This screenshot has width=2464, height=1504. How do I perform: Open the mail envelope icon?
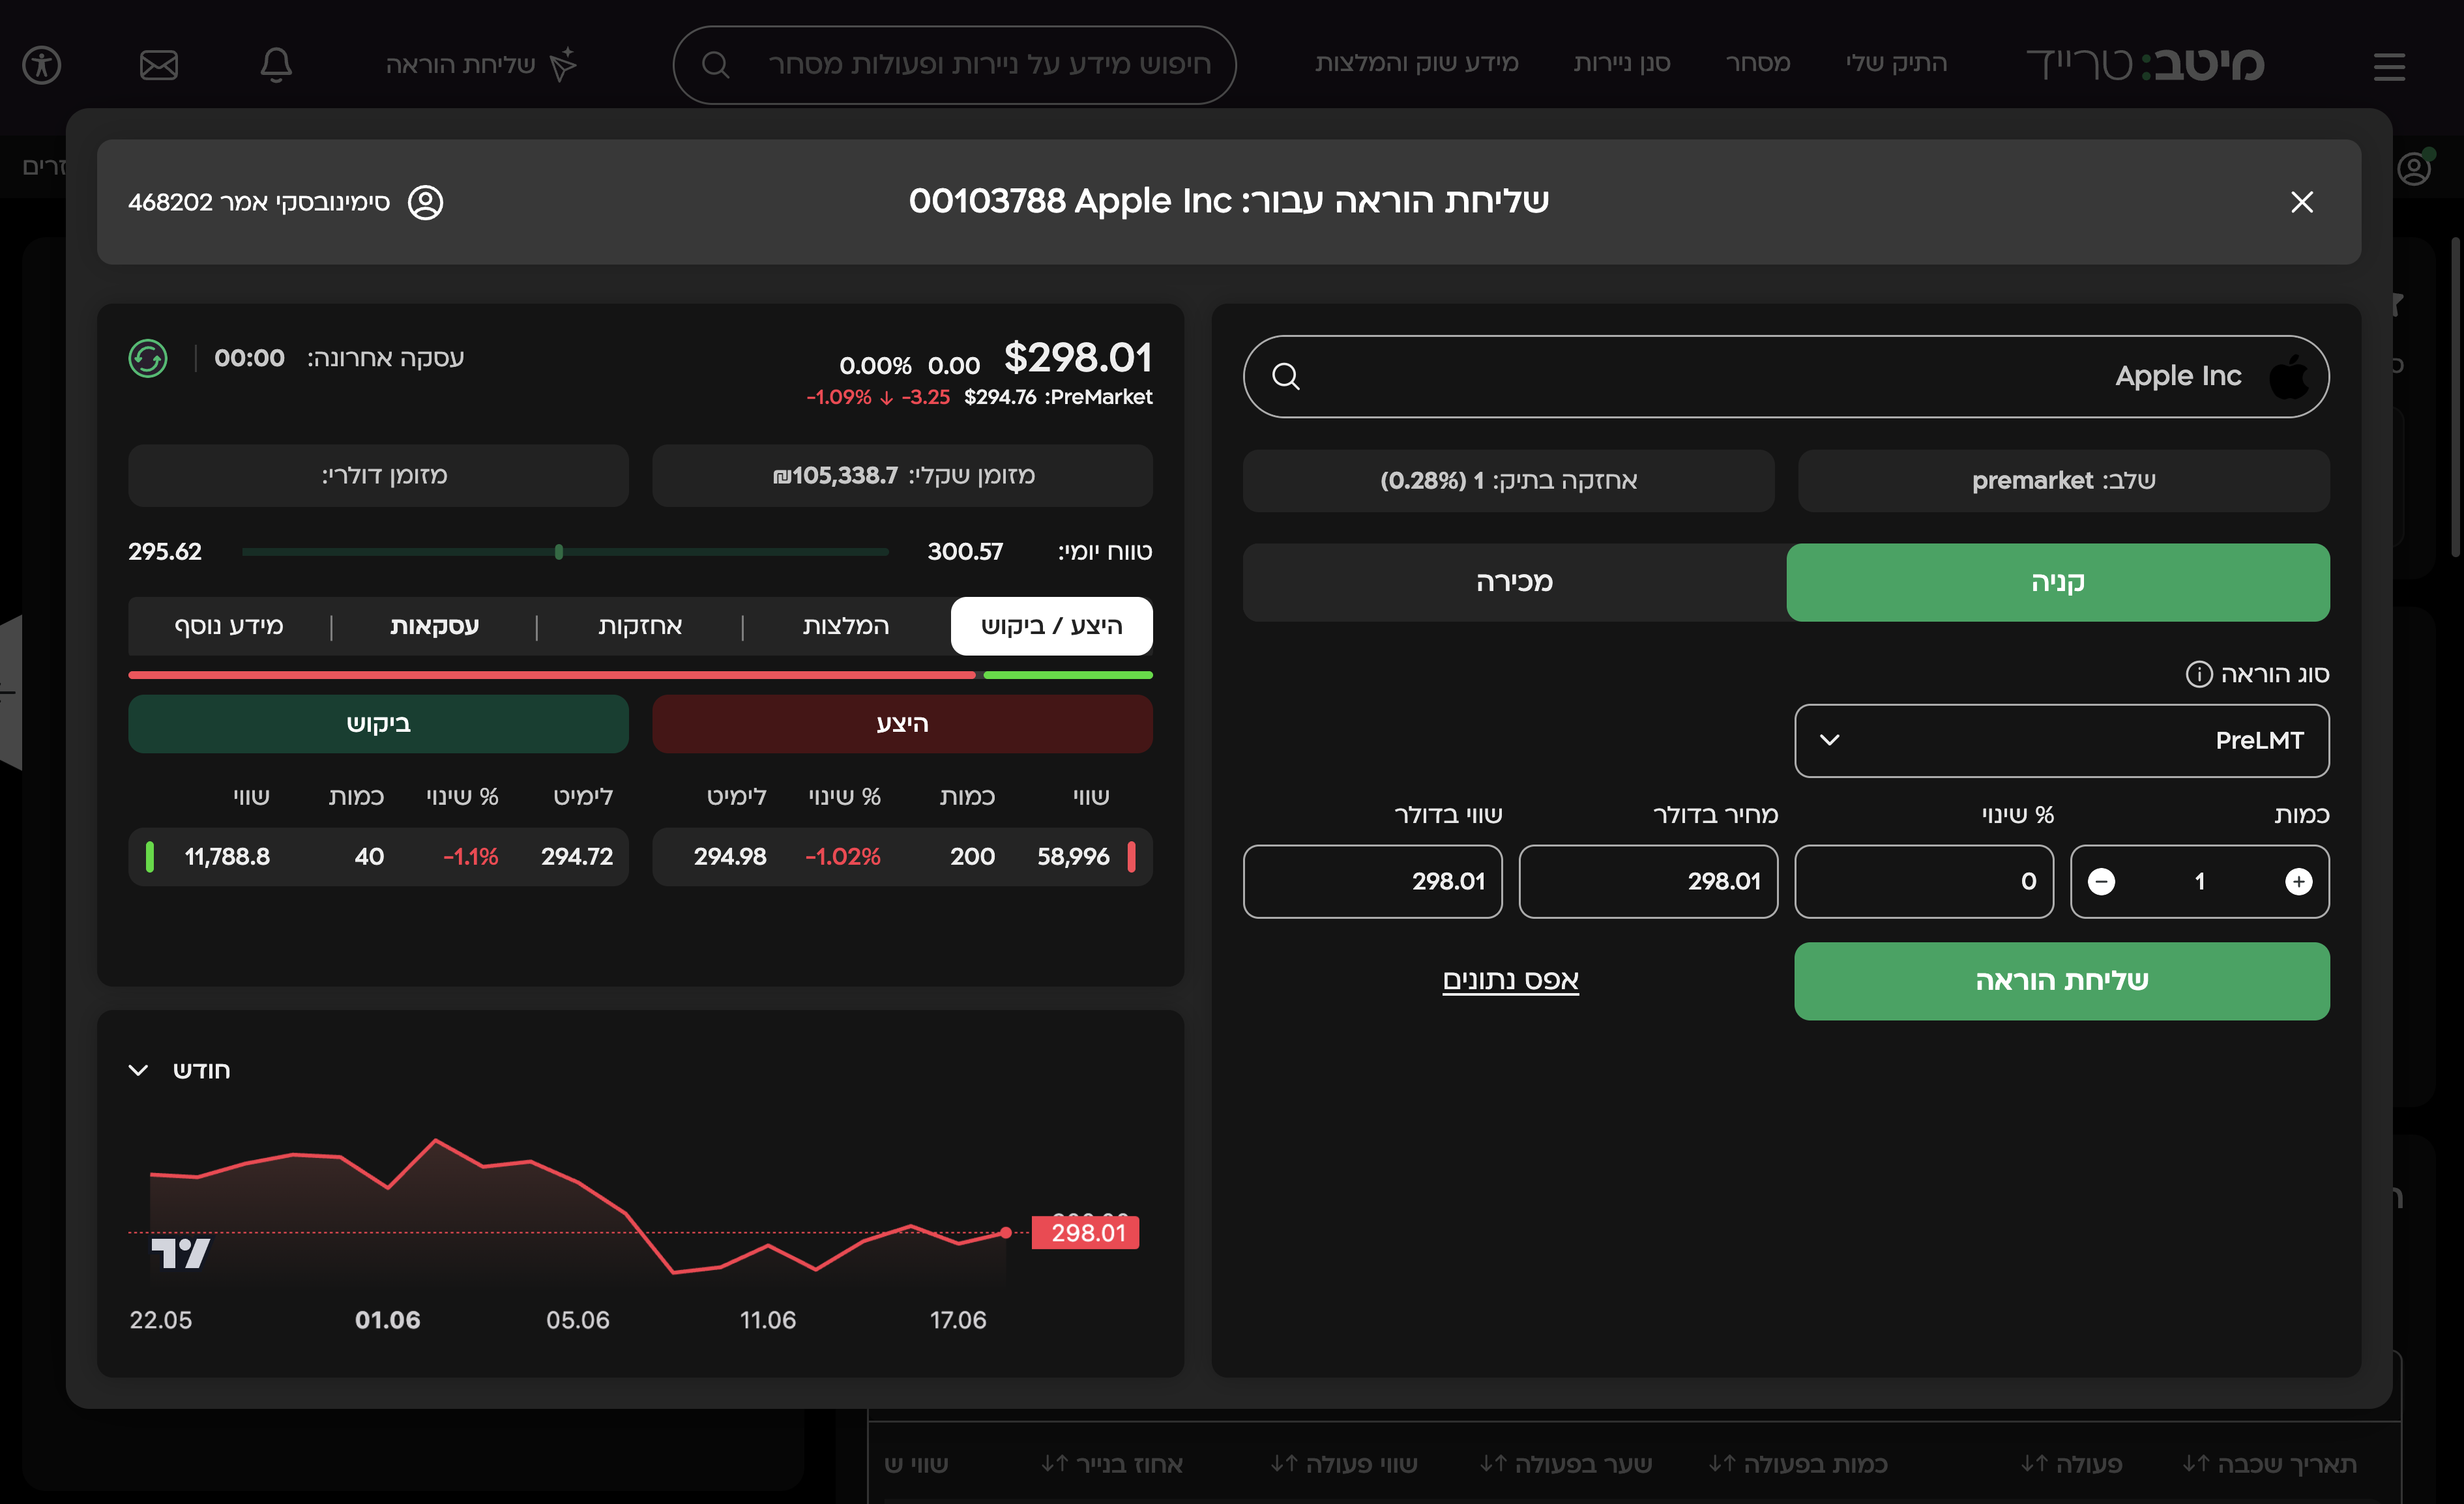(x=159, y=65)
